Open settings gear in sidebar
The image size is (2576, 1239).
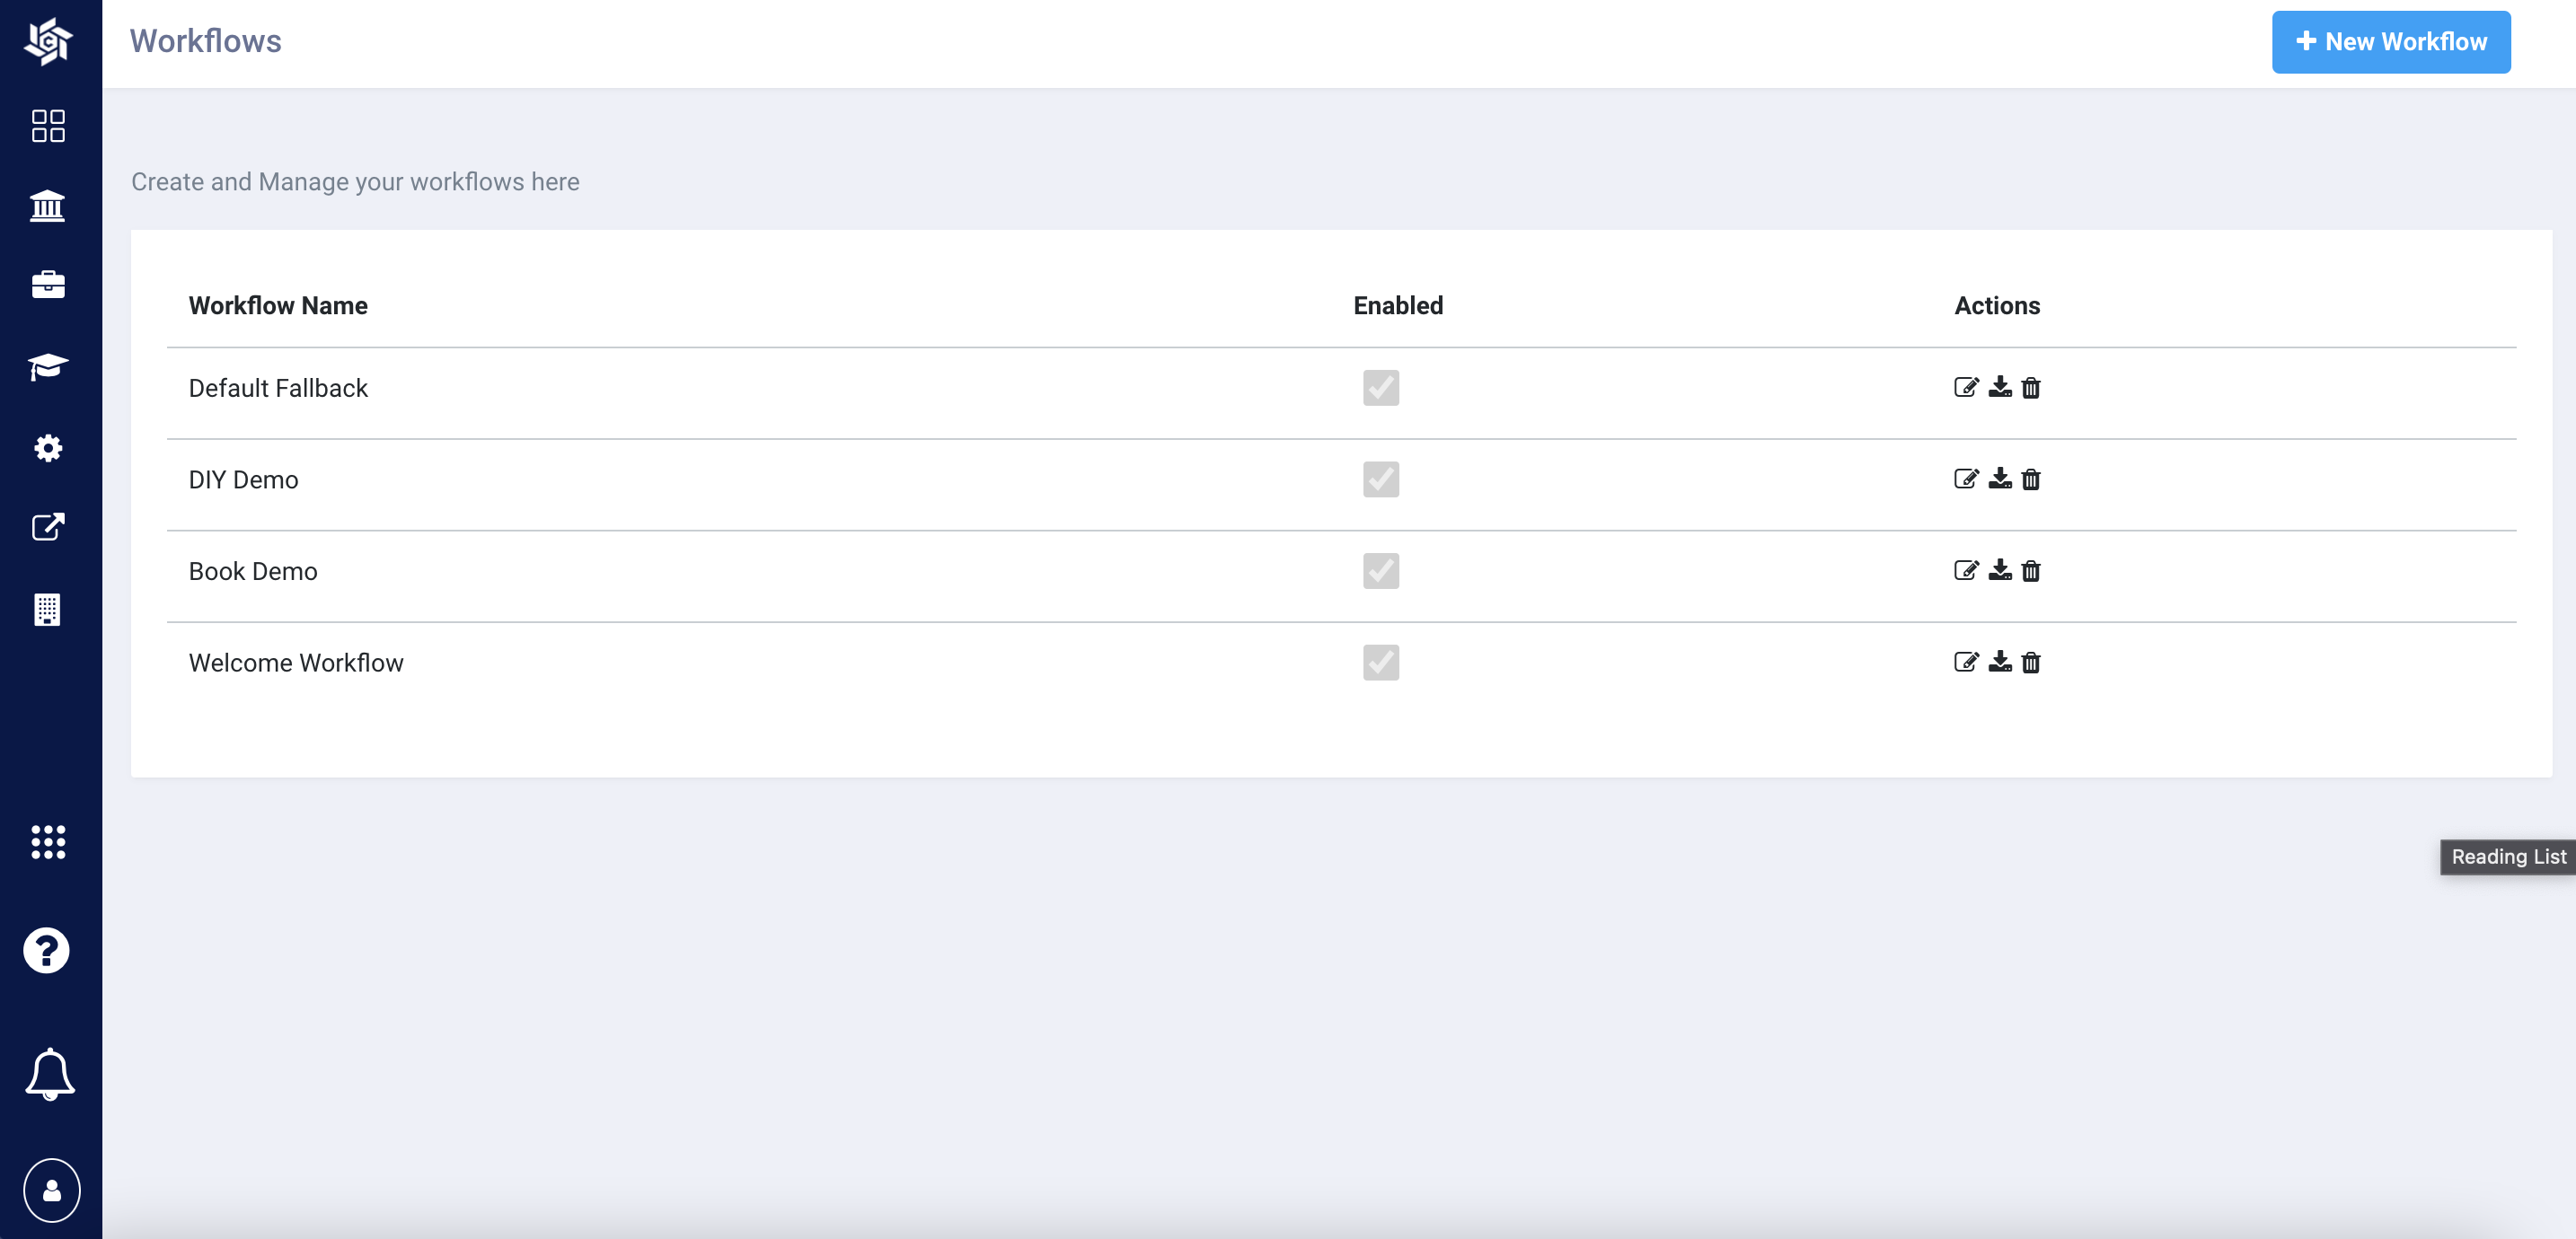[x=48, y=448]
